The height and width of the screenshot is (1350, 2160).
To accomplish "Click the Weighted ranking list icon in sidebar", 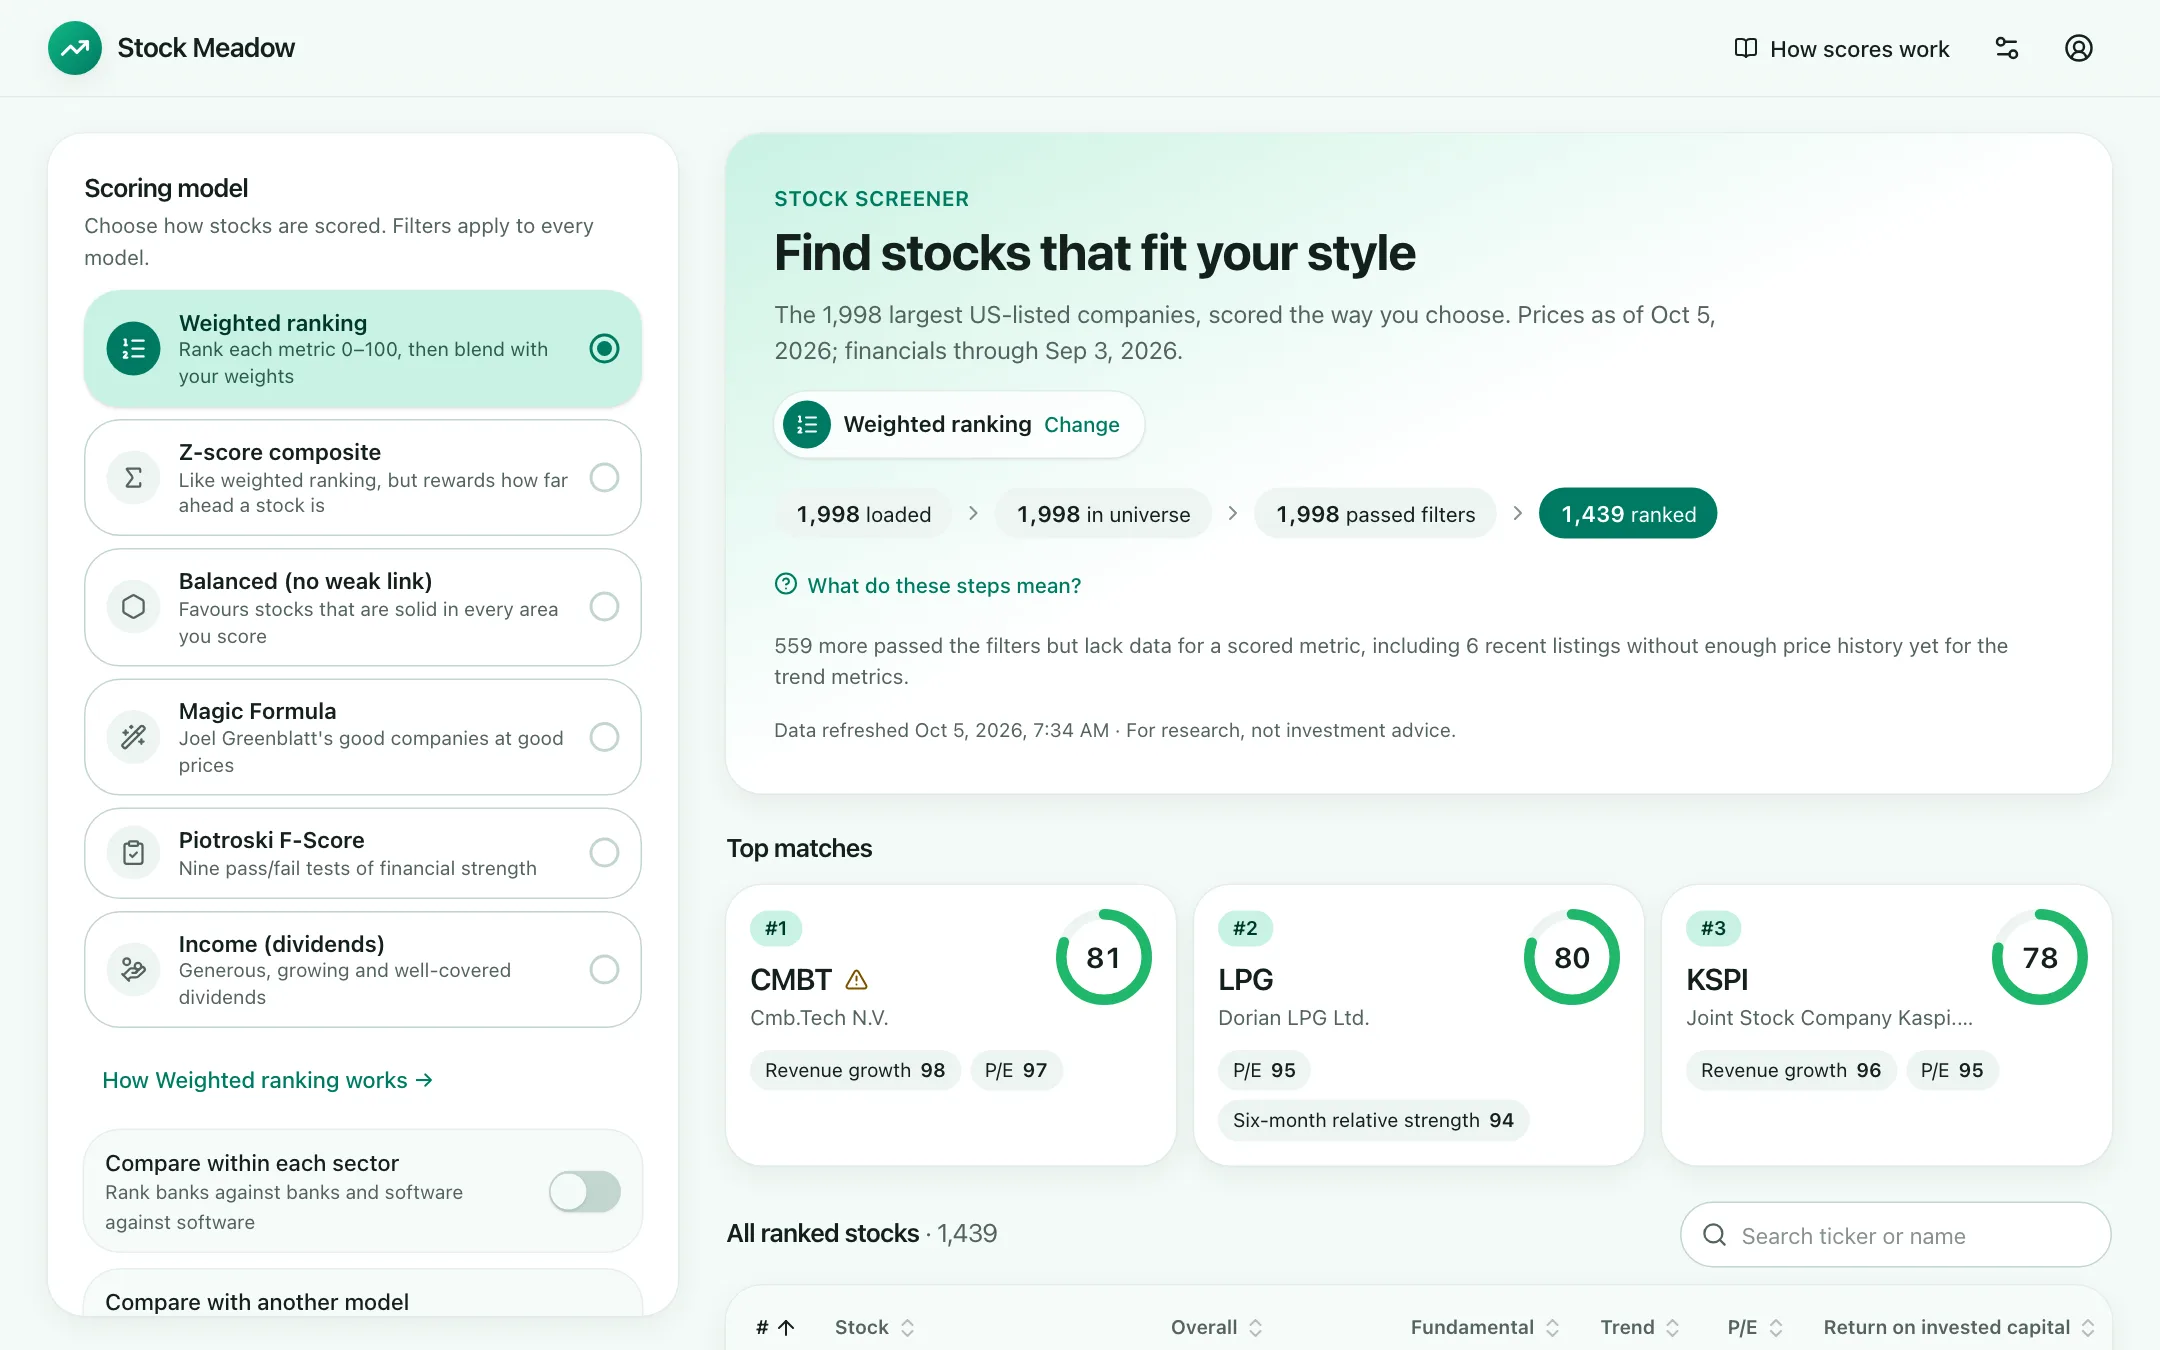I will tap(133, 349).
